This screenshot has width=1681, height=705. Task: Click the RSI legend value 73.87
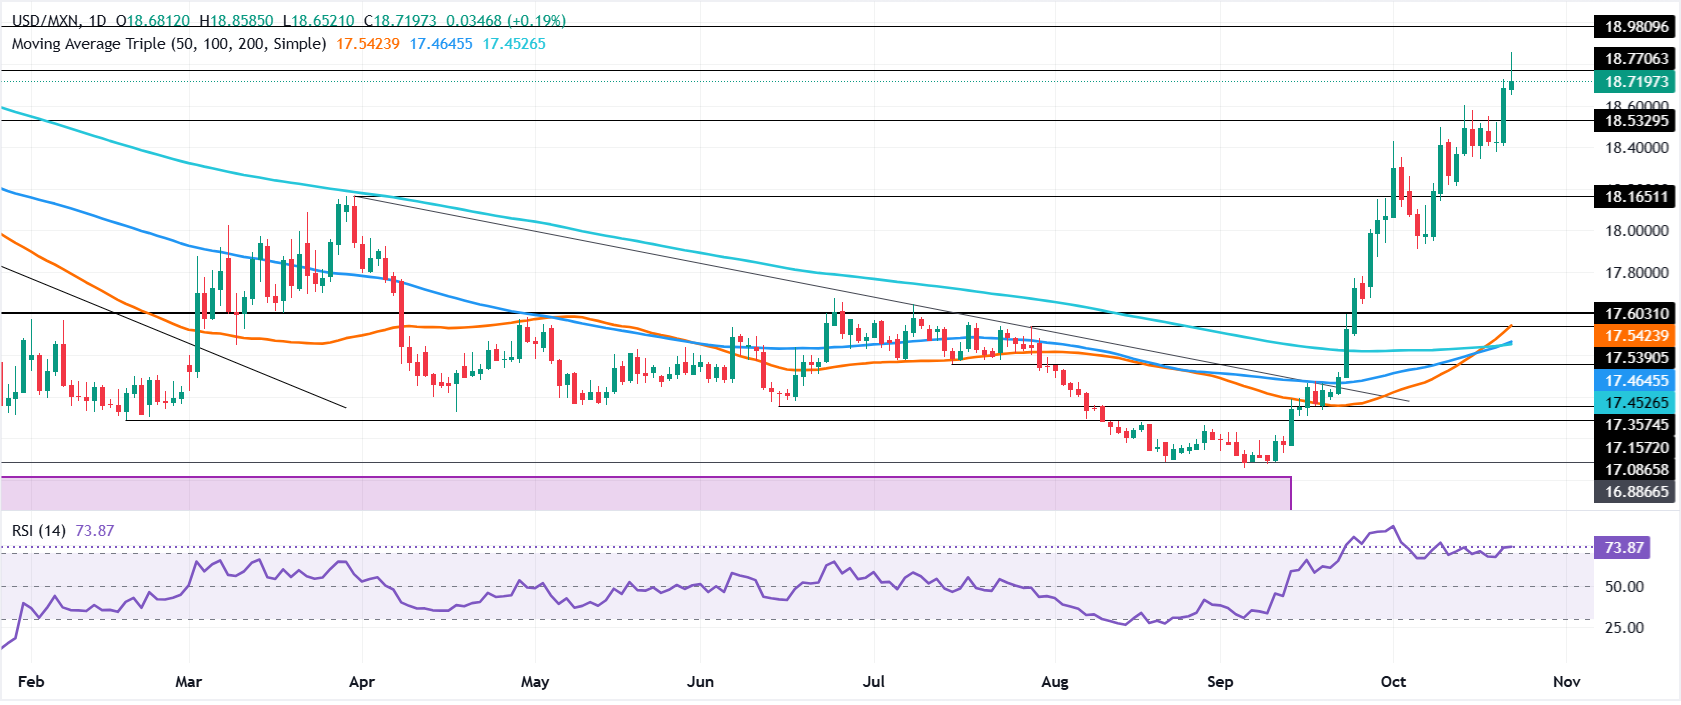click(94, 530)
